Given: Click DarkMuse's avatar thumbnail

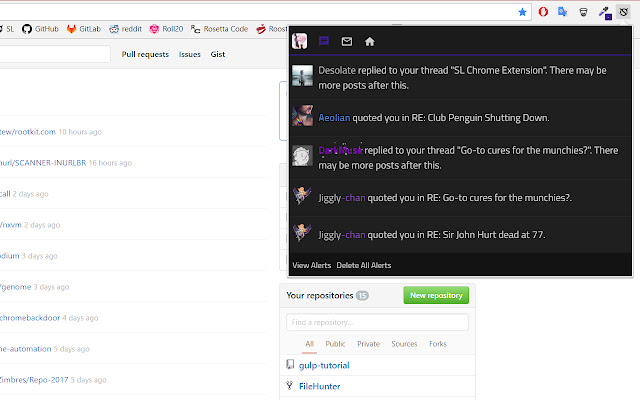Looking at the screenshot, I should (x=302, y=156).
